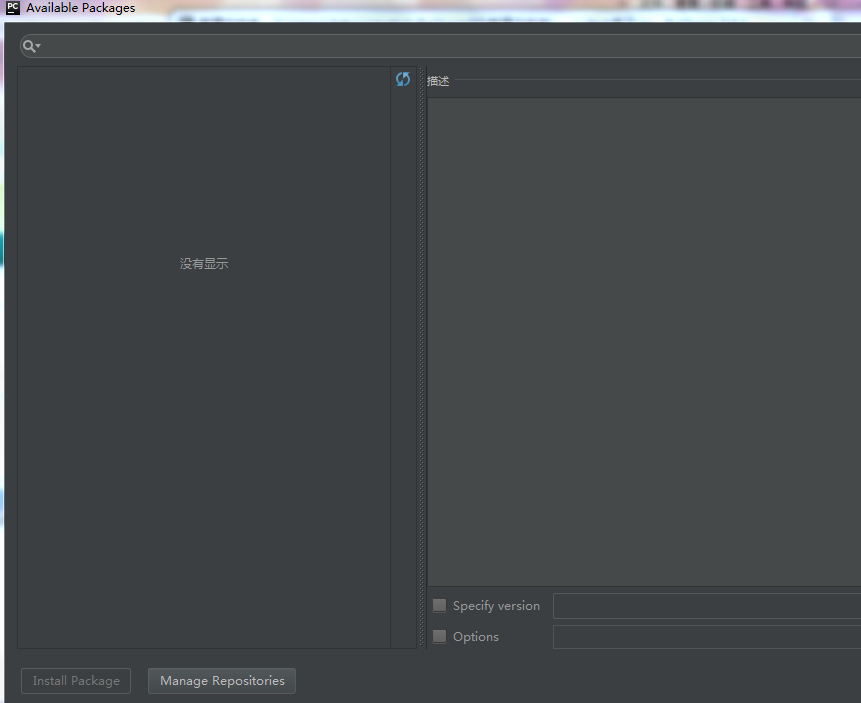The image size is (861, 703).
Task: Tick the Options checkbox
Action: (x=439, y=637)
